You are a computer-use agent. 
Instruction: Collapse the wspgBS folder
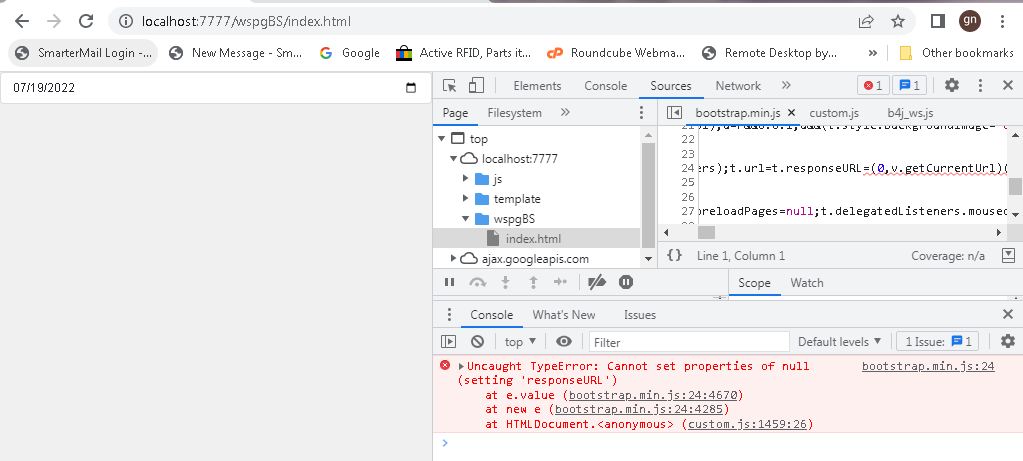pos(465,218)
